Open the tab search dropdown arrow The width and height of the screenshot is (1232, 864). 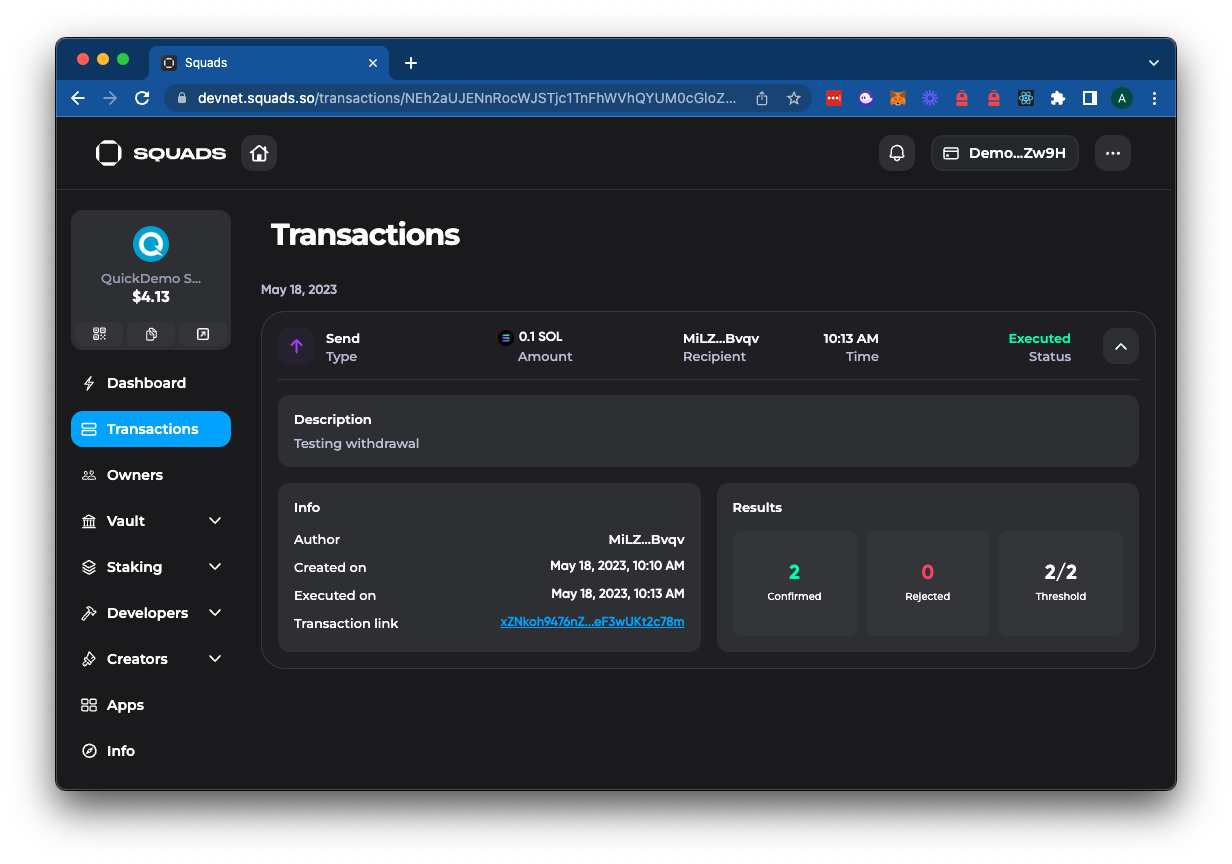(1154, 63)
